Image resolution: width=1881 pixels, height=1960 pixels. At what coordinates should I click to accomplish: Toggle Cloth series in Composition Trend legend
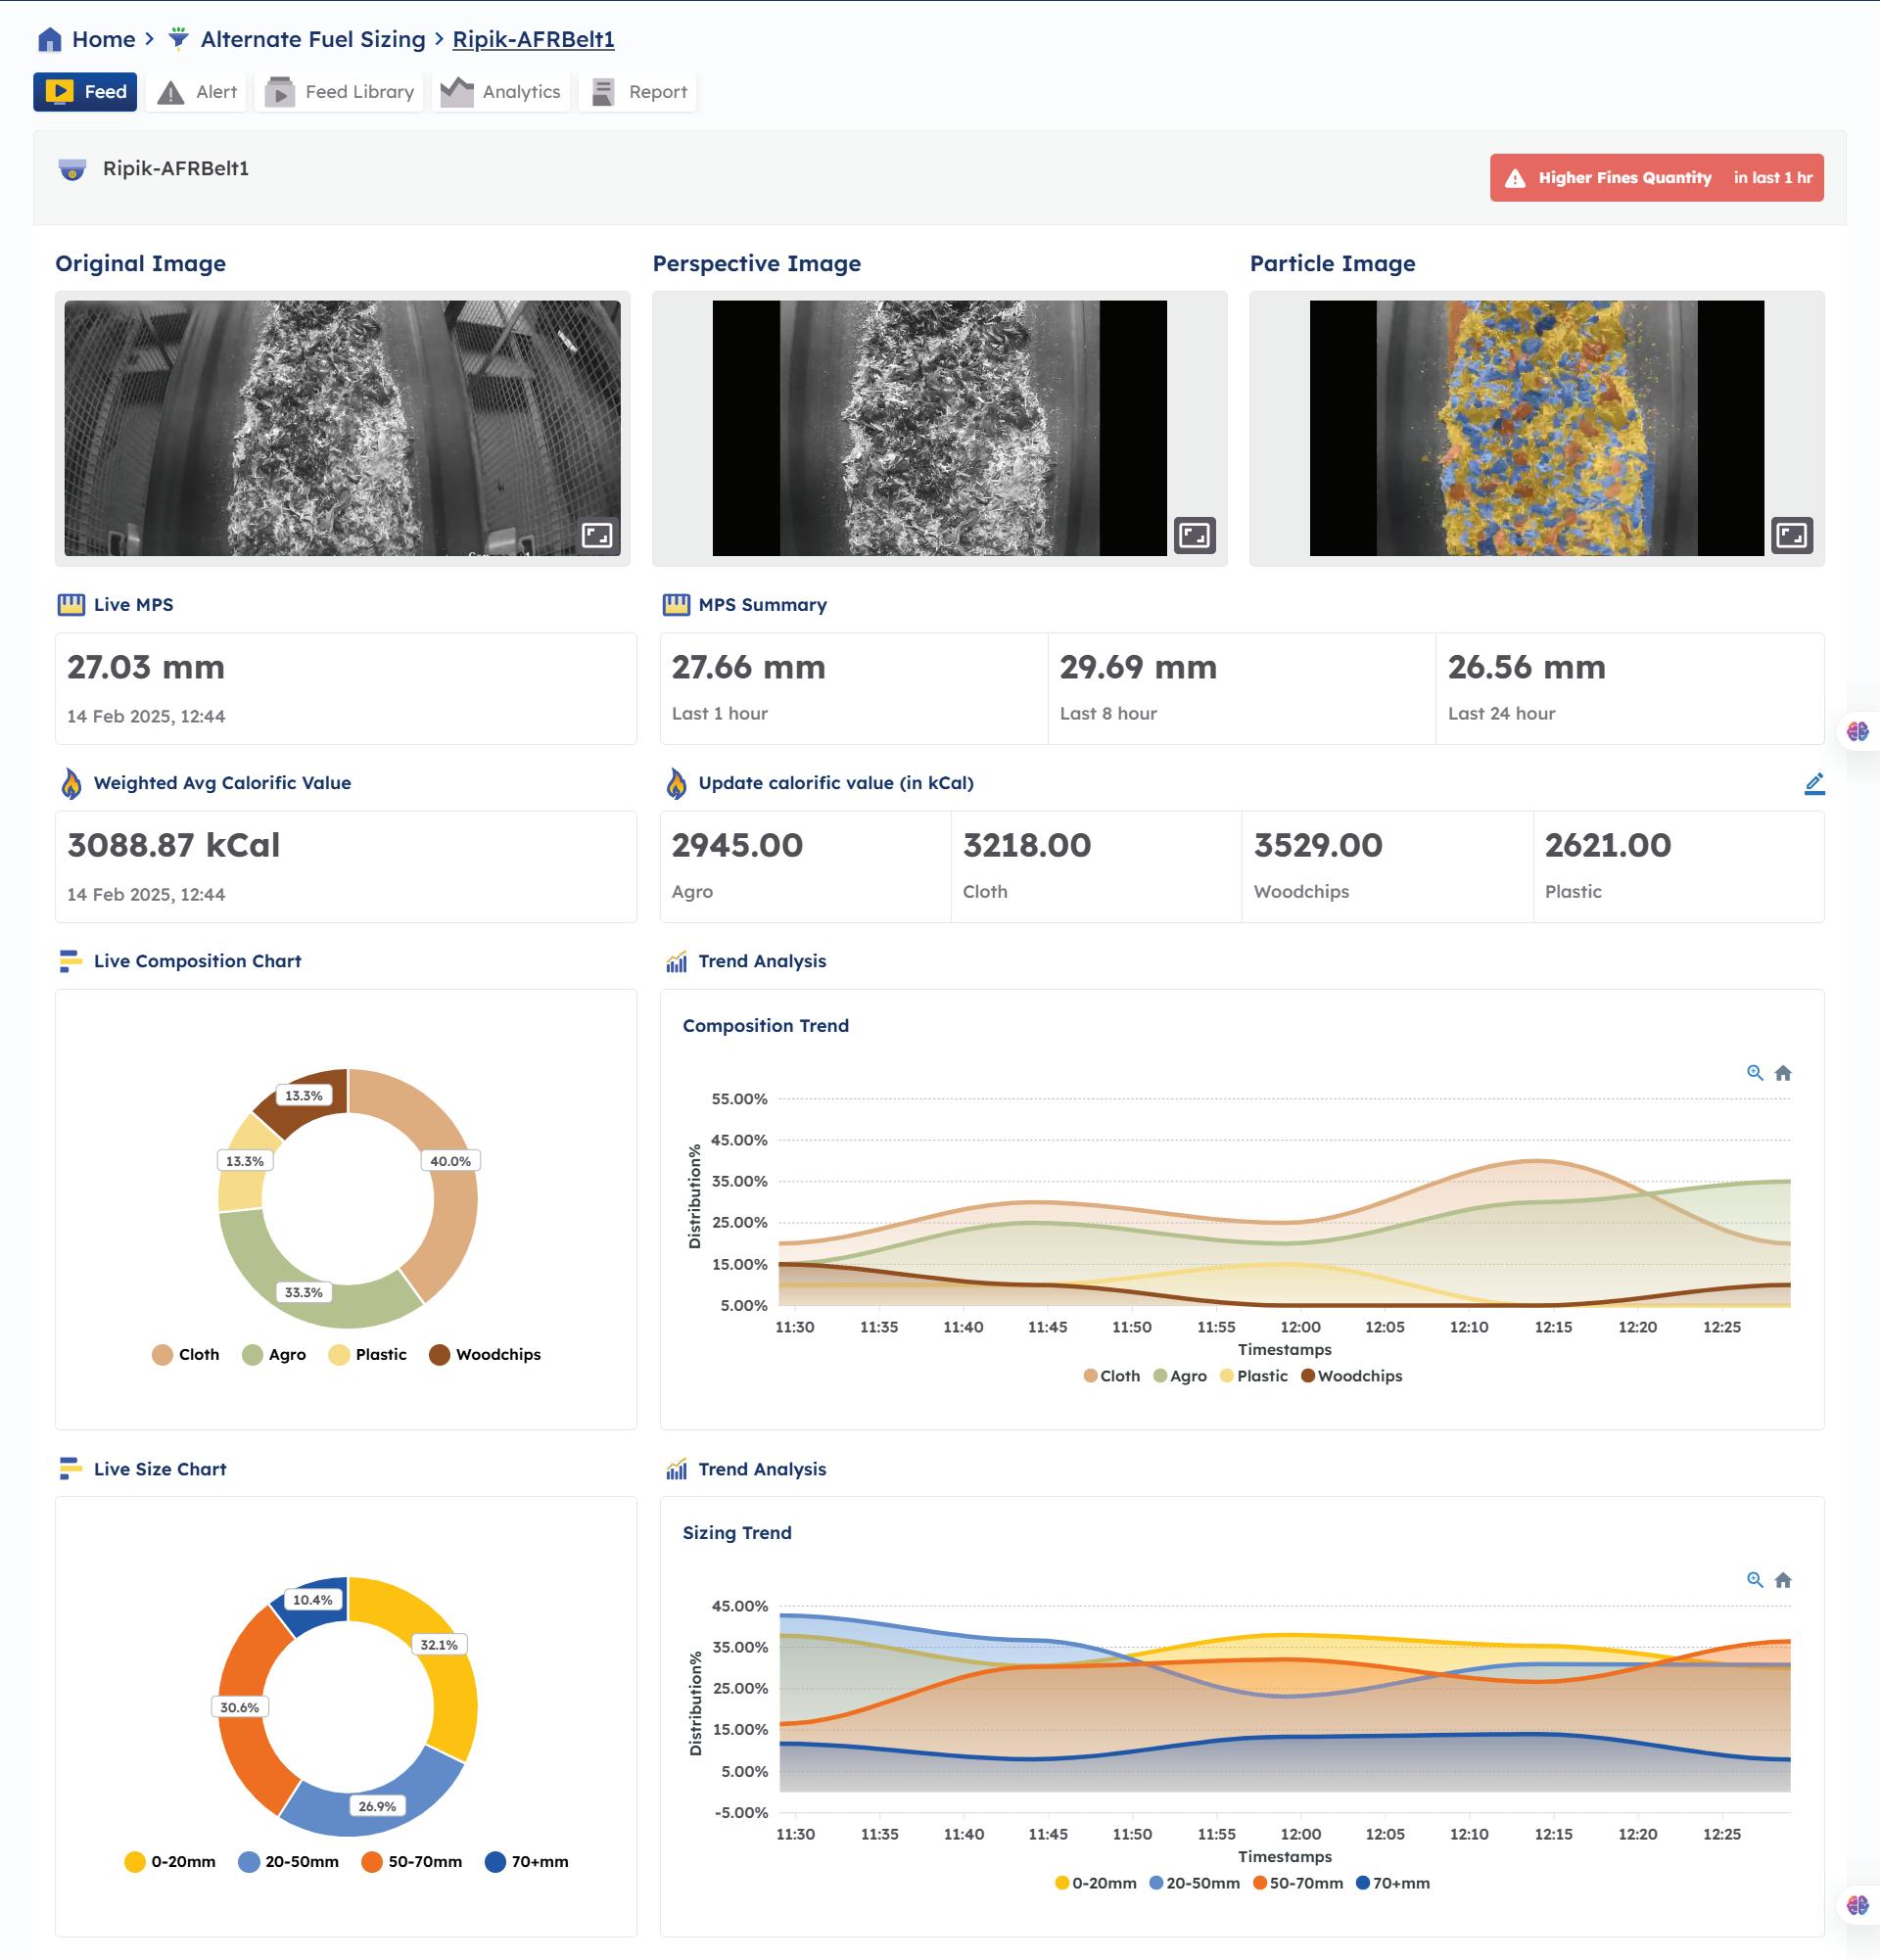[1112, 1376]
